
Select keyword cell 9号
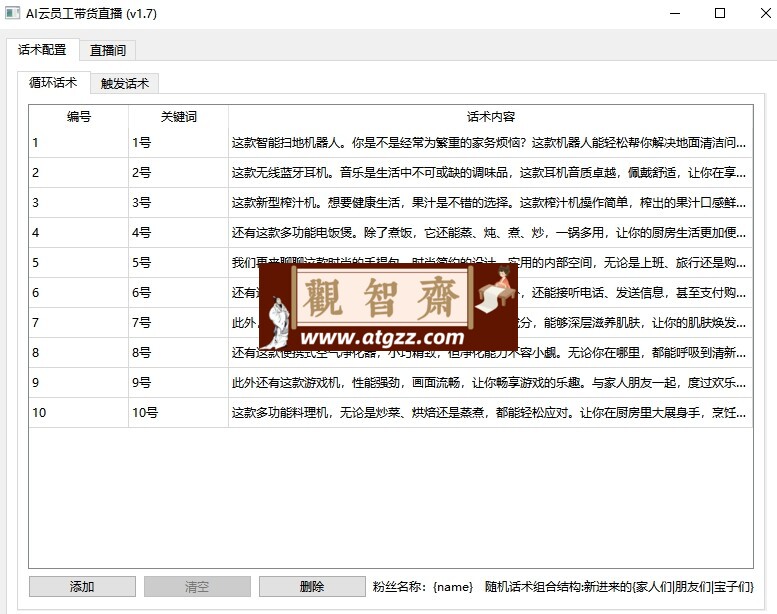(x=178, y=383)
